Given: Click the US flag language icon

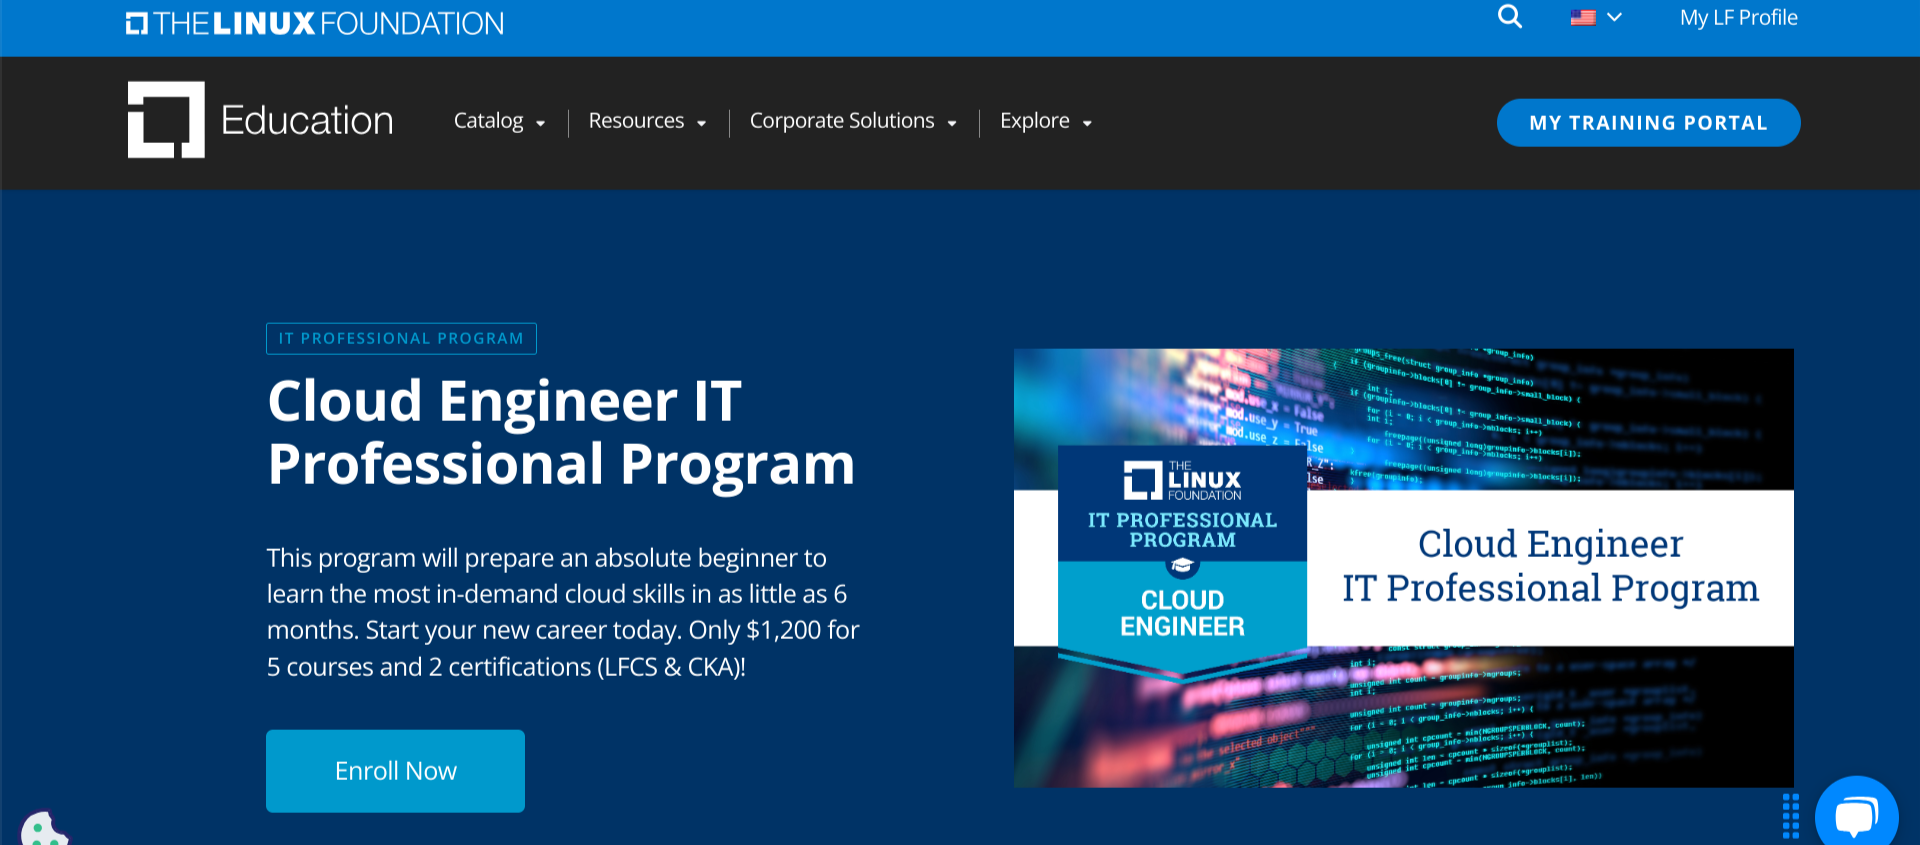Looking at the screenshot, I should tap(1582, 17).
